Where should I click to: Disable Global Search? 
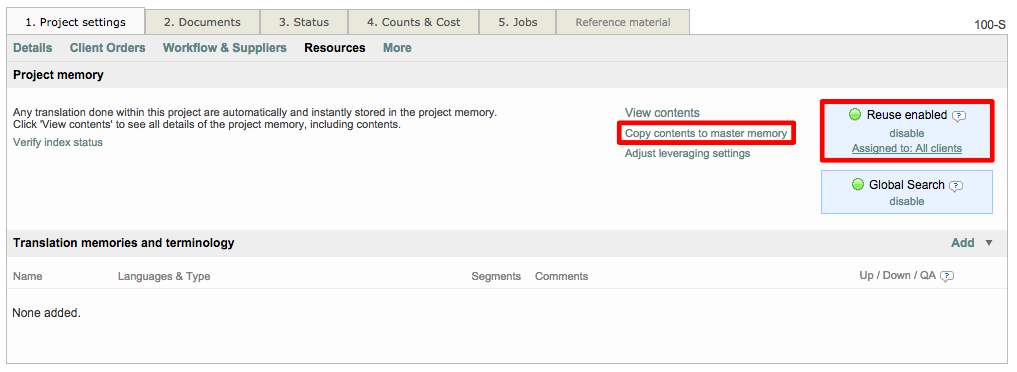pyautogui.click(x=907, y=201)
